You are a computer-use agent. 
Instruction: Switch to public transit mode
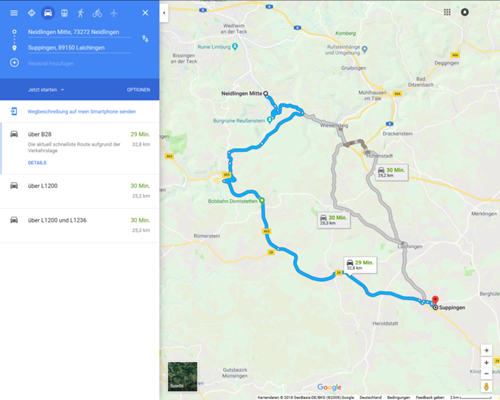coord(64,13)
